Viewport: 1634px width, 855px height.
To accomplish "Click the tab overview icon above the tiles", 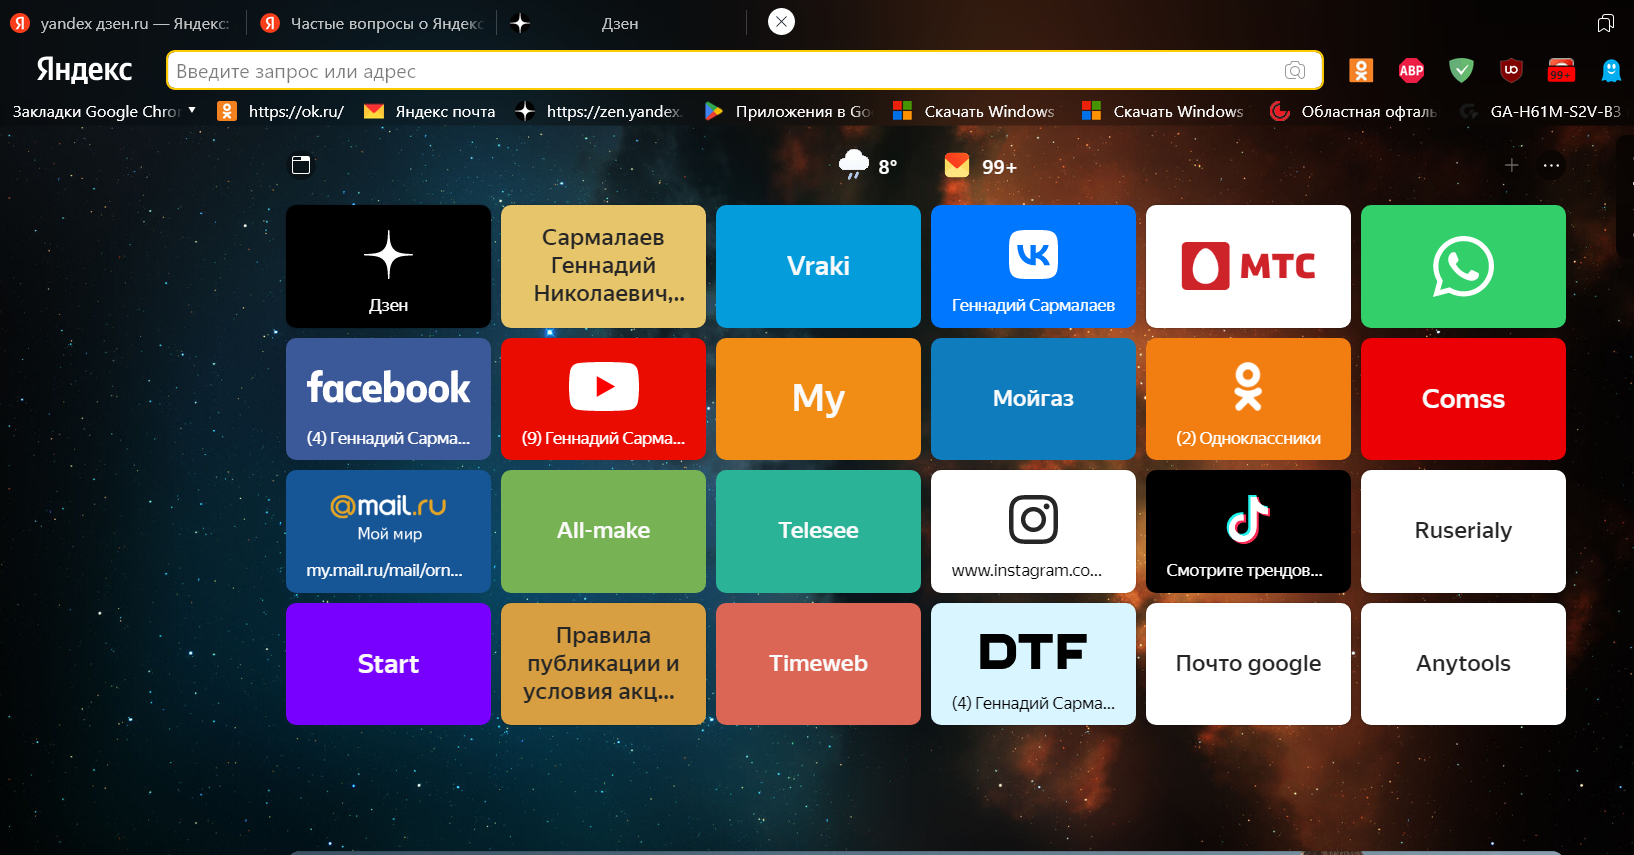I will 301,165.
